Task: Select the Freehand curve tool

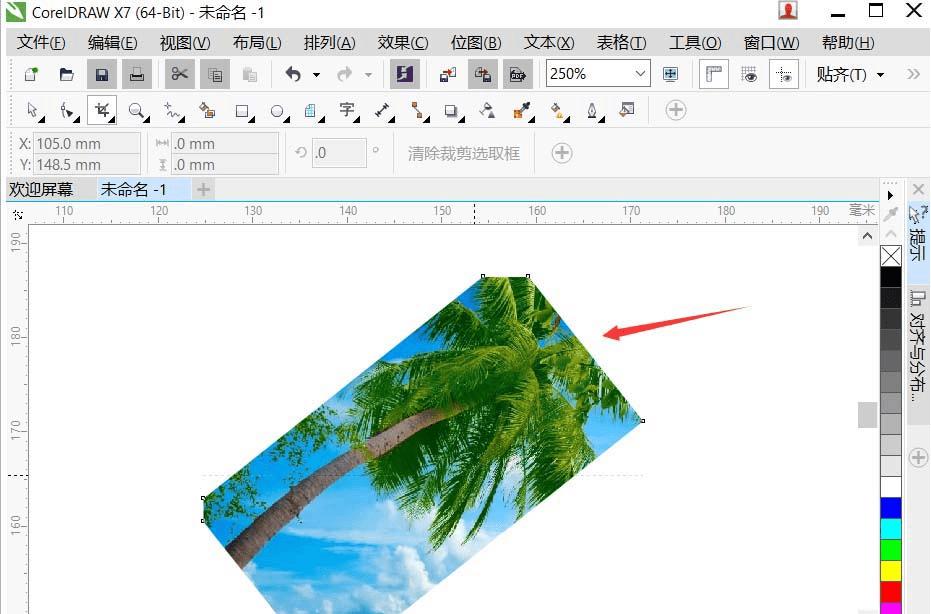Action: pyautogui.click(x=173, y=110)
